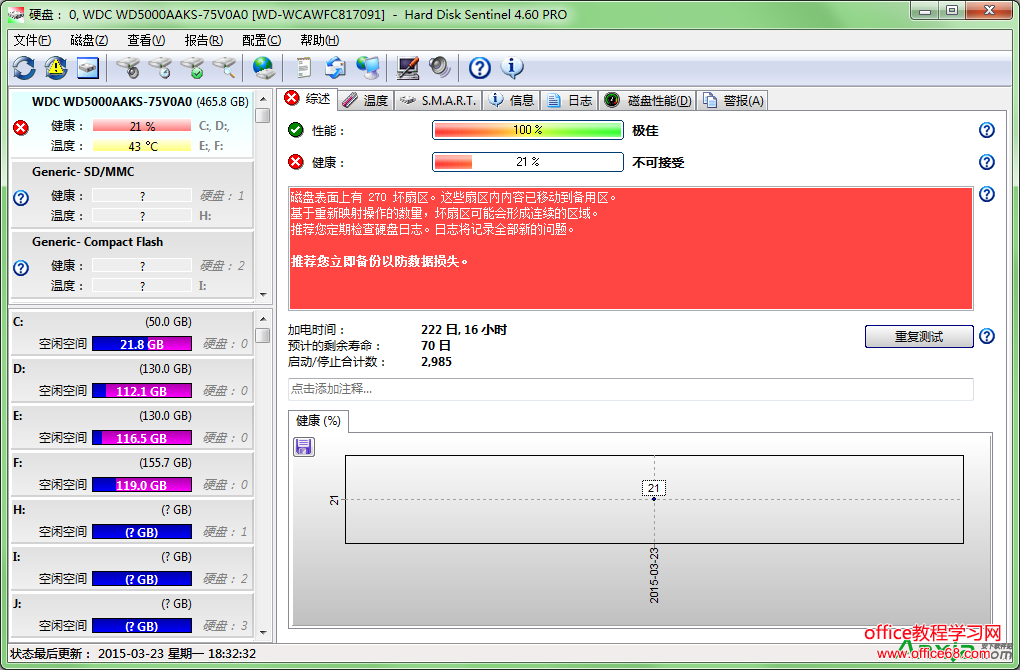
Task: Click the H: partition label
Action: pyautogui.click(x=19, y=510)
